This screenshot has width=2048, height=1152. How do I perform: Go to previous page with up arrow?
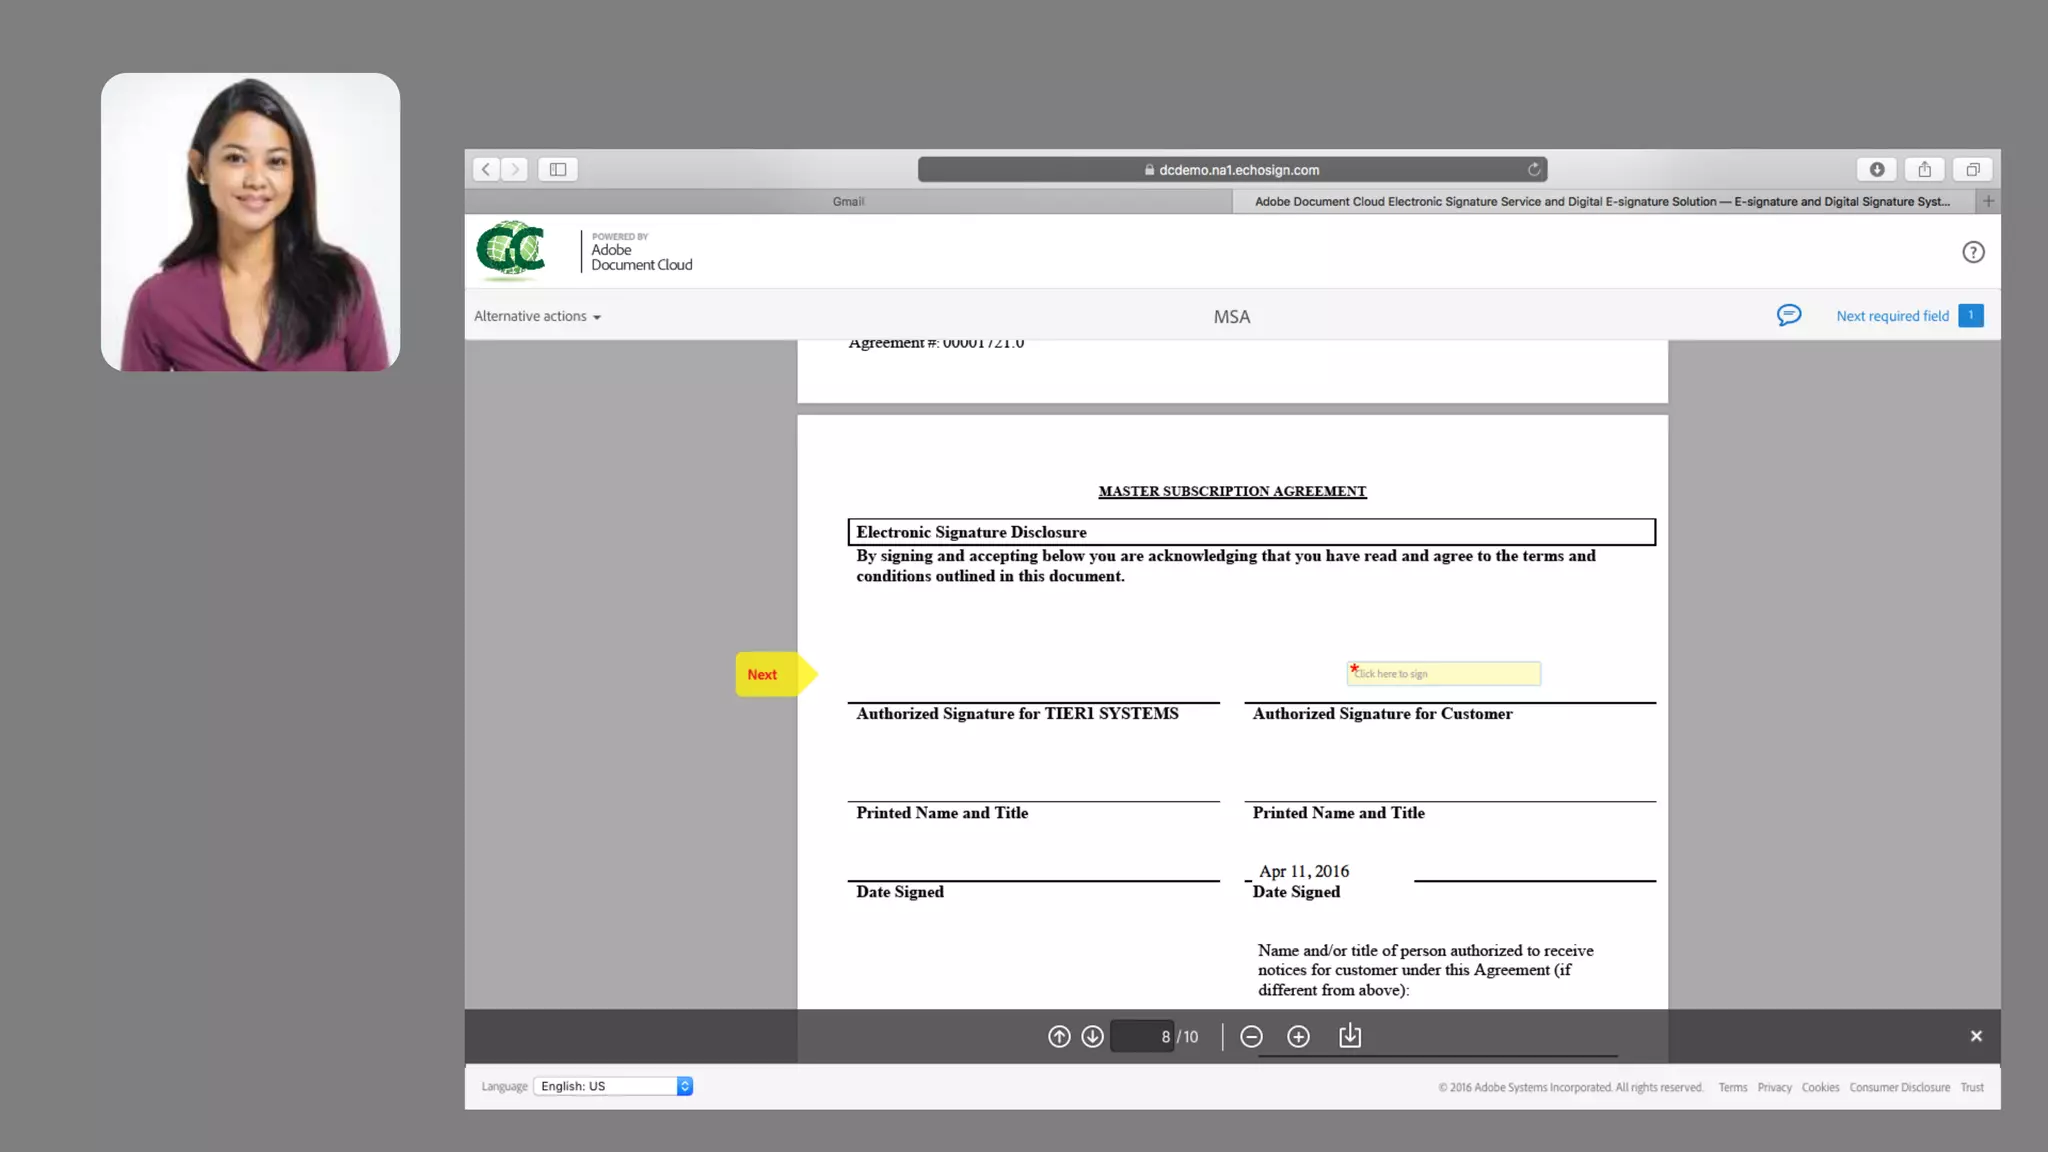(x=1059, y=1036)
